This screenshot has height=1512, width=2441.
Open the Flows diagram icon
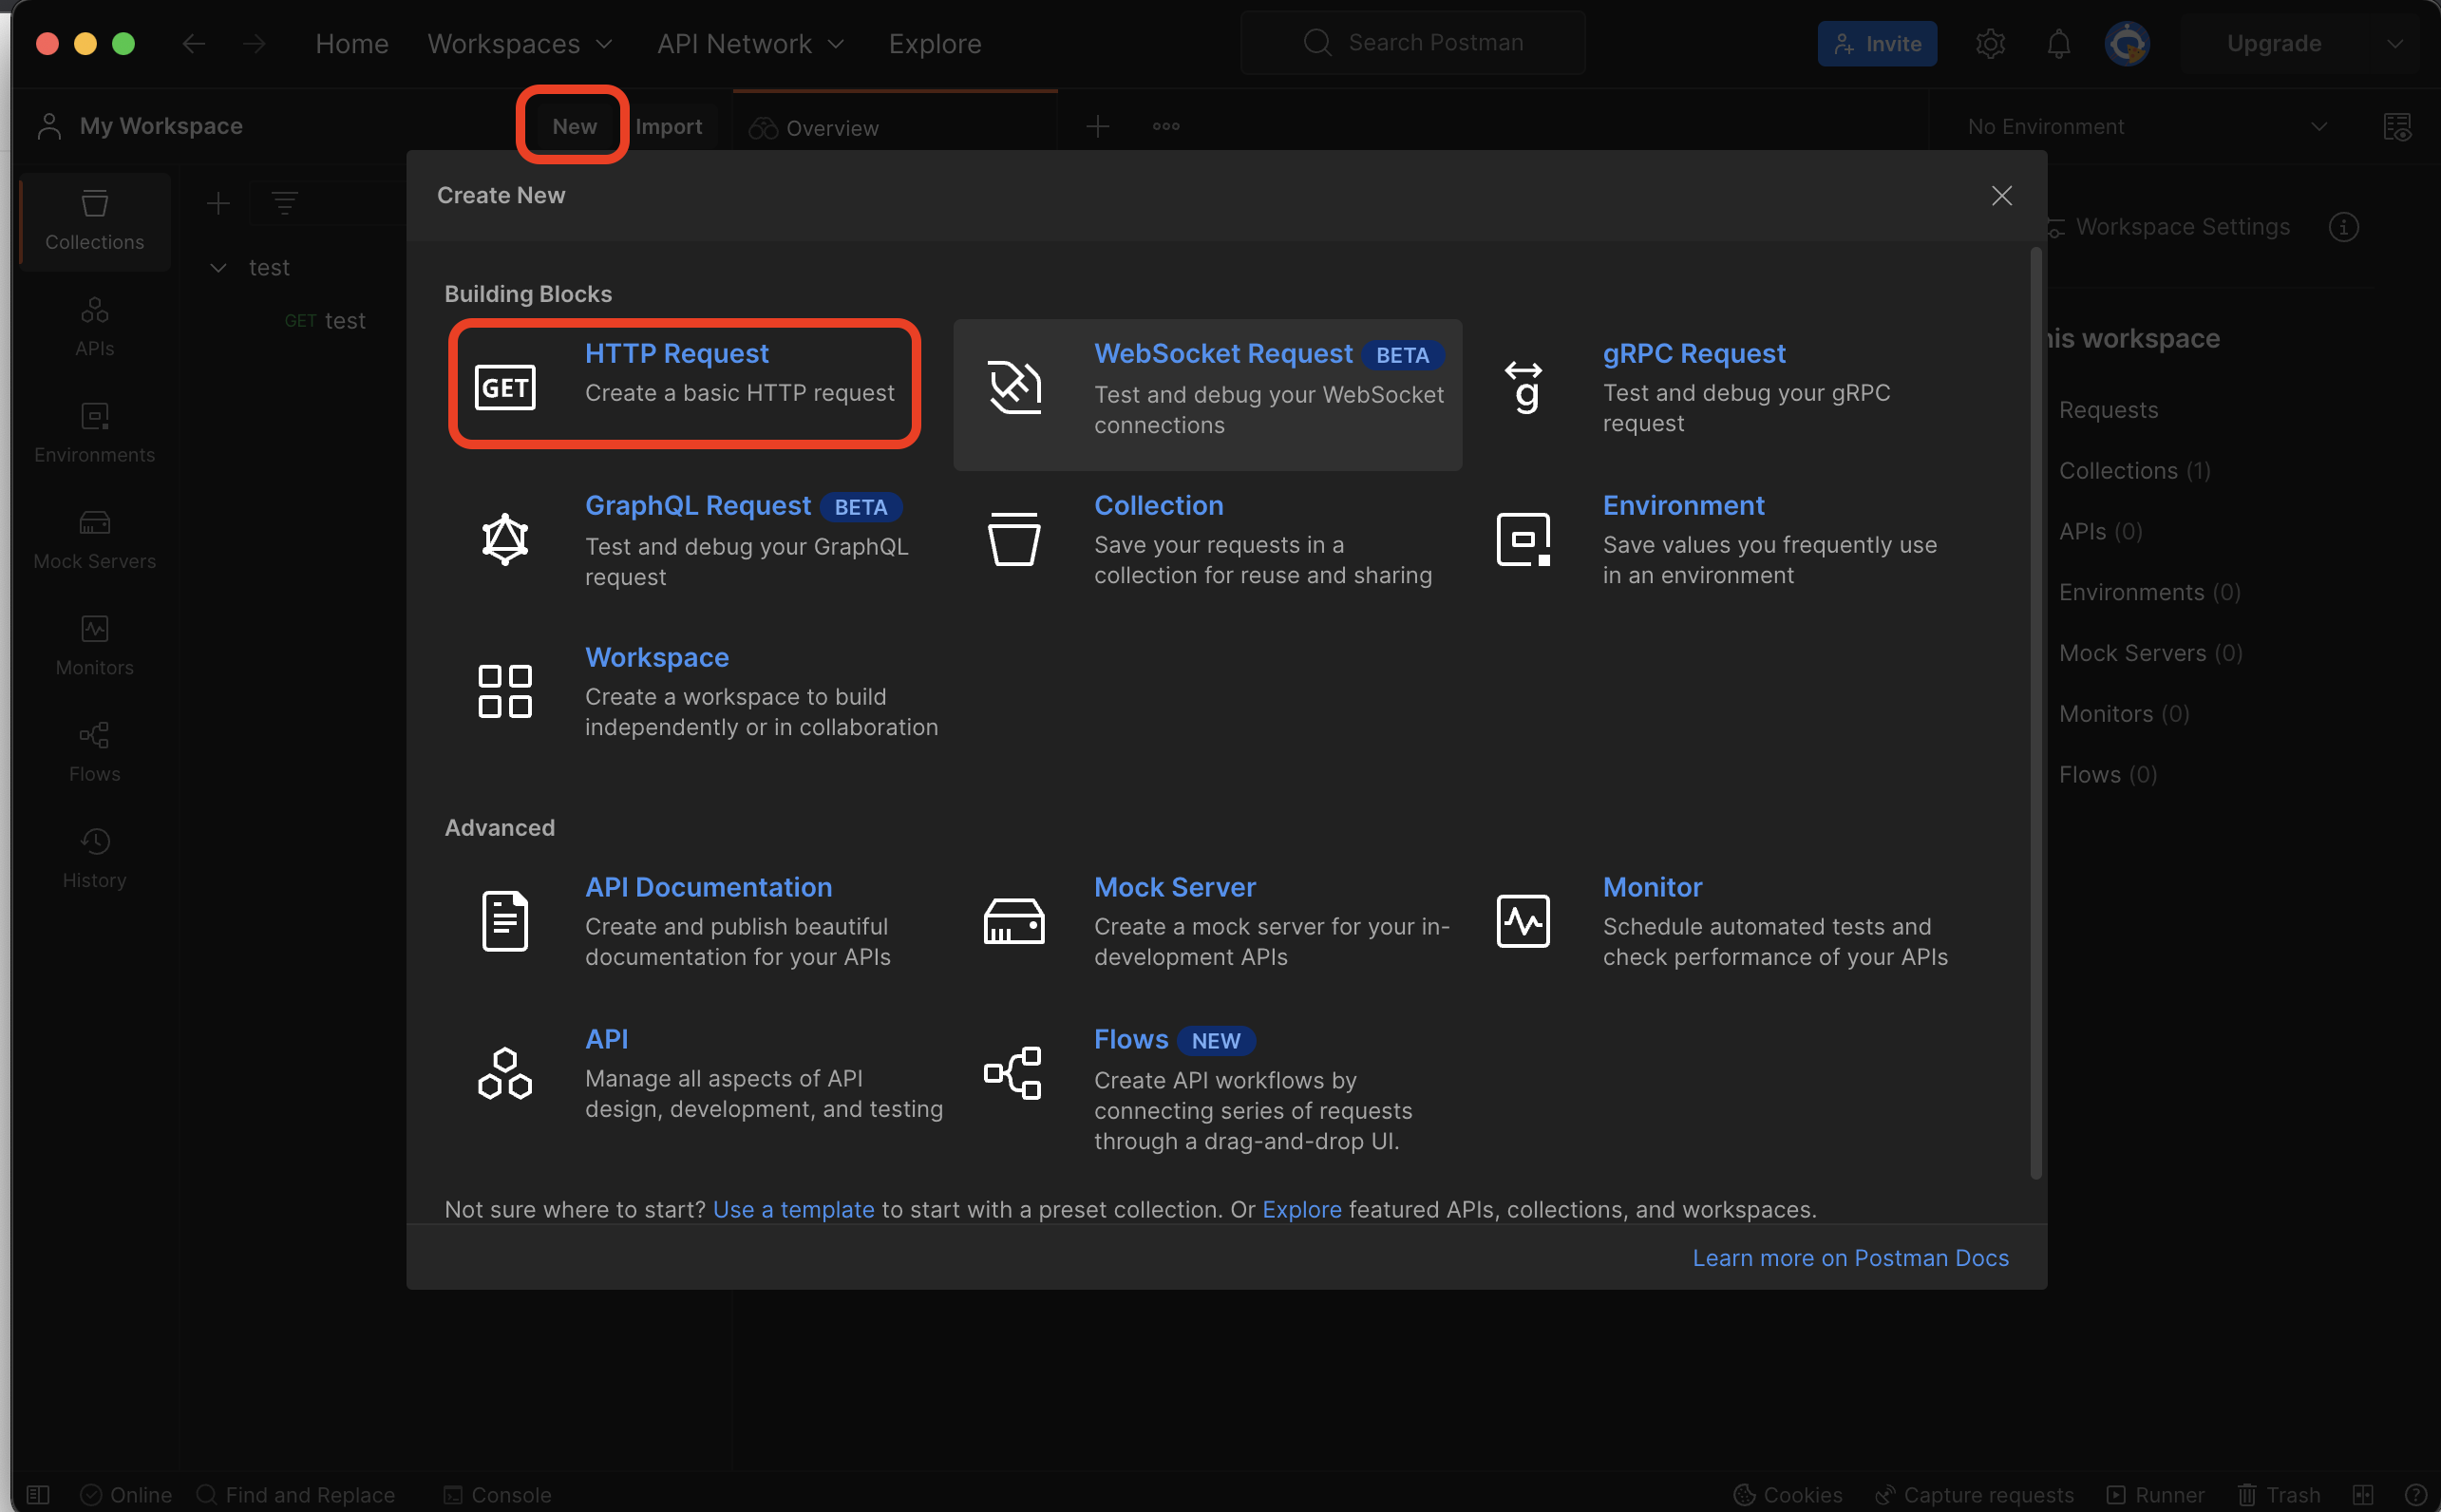tap(1014, 1073)
